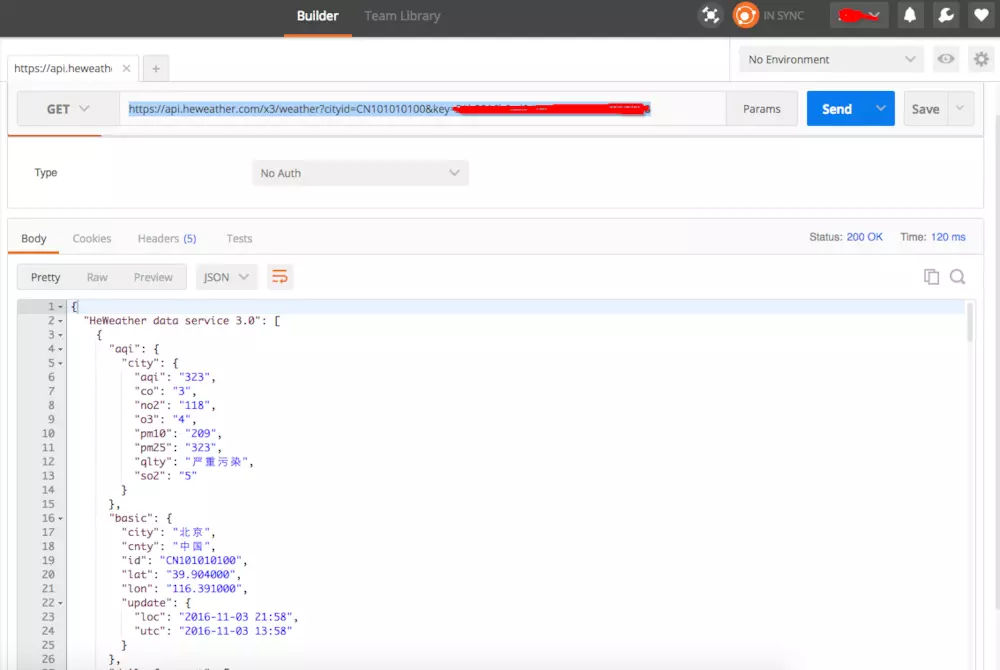Close the api.heweather request tab
1000x670 pixels.
point(126,68)
